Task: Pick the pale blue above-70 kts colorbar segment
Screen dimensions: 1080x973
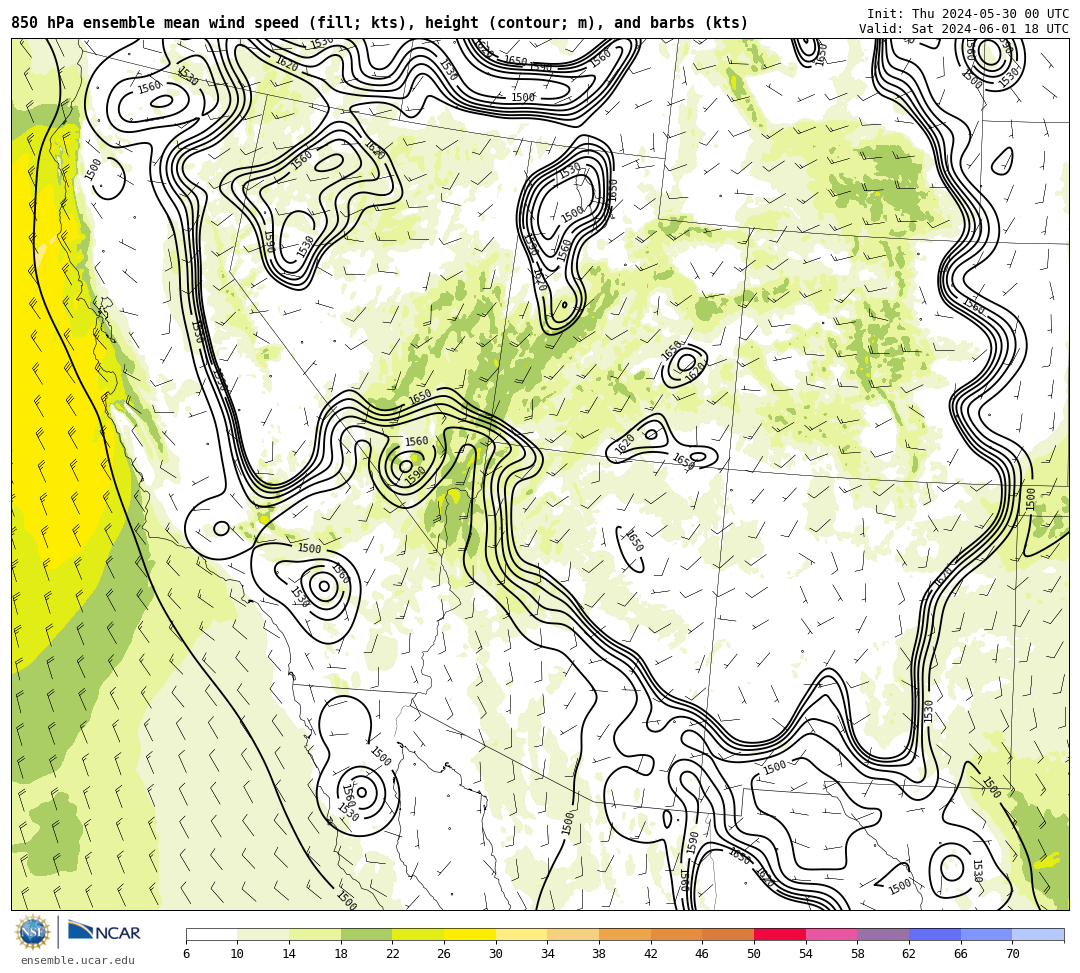Action: tap(1038, 934)
